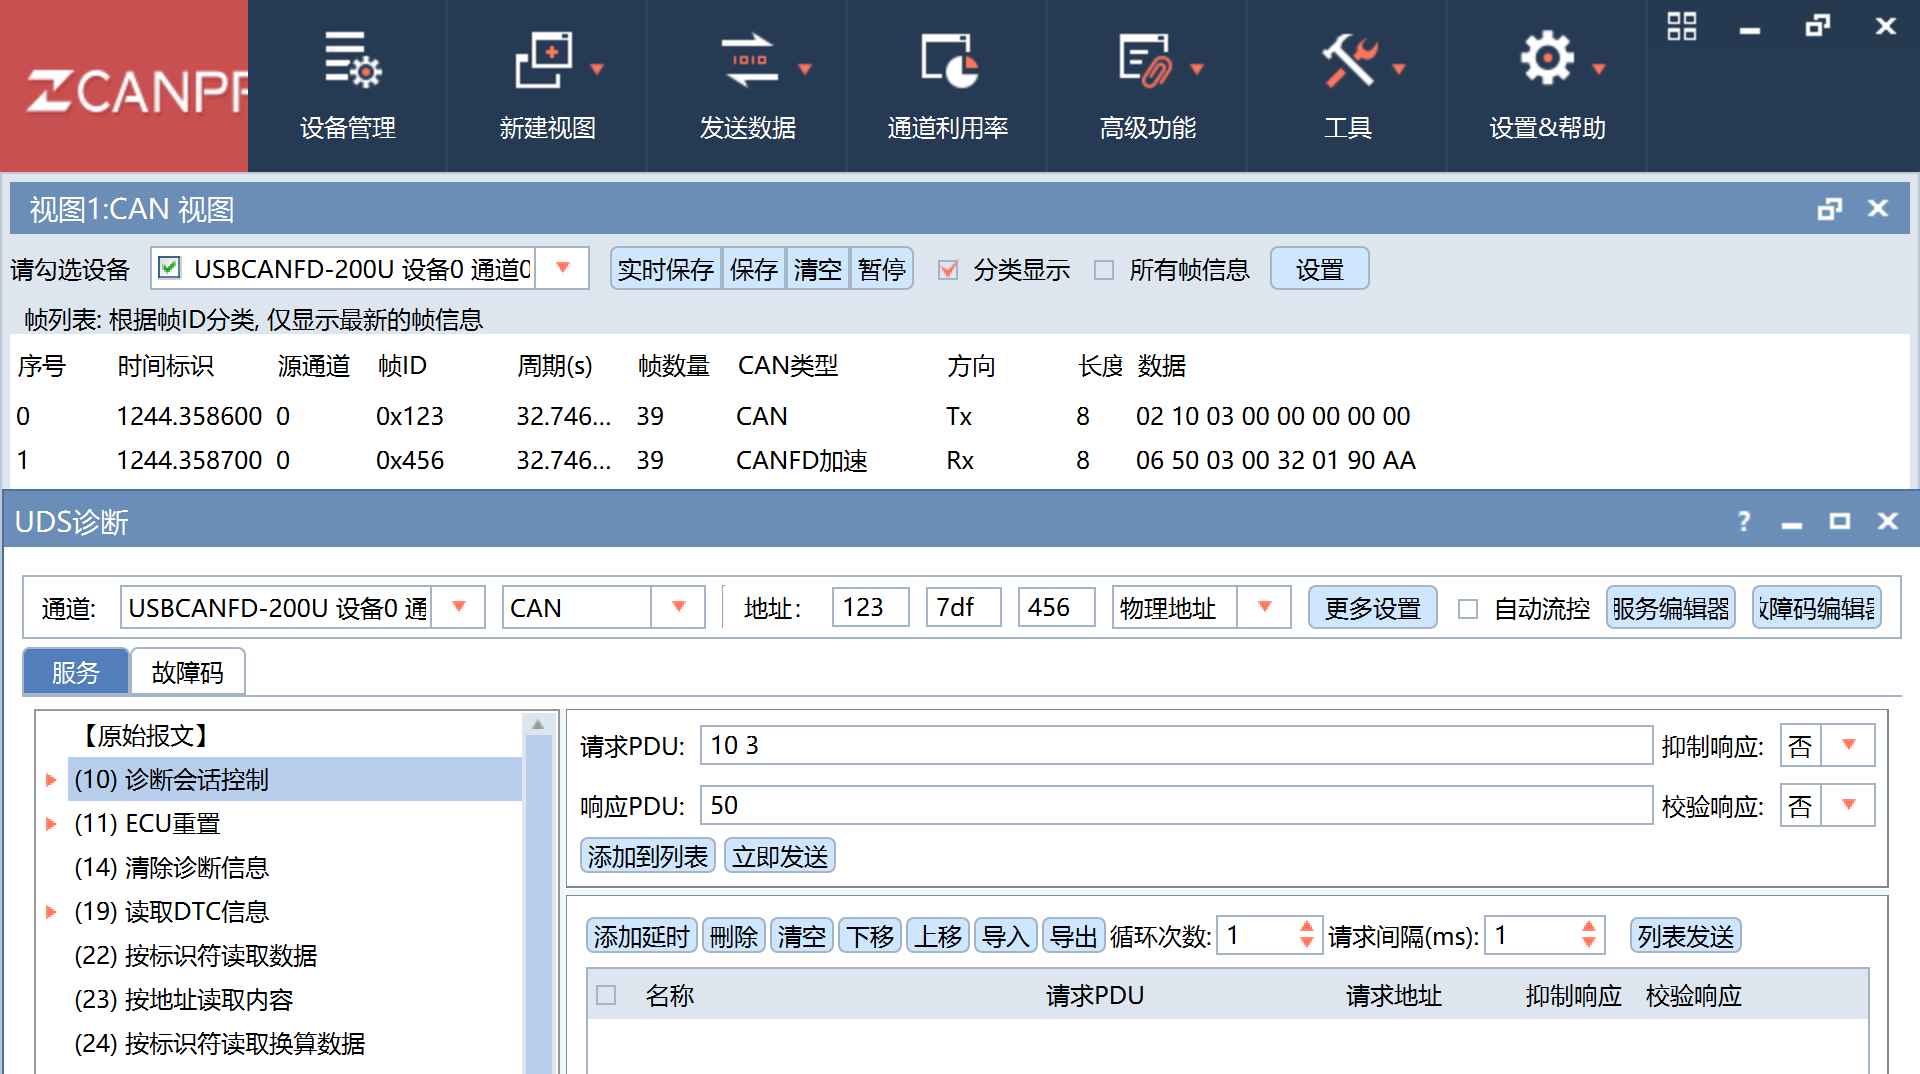Image resolution: width=1920 pixels, height=1074 pixels.
Task: Click the 立即发送 button
Action: point(780,856)
